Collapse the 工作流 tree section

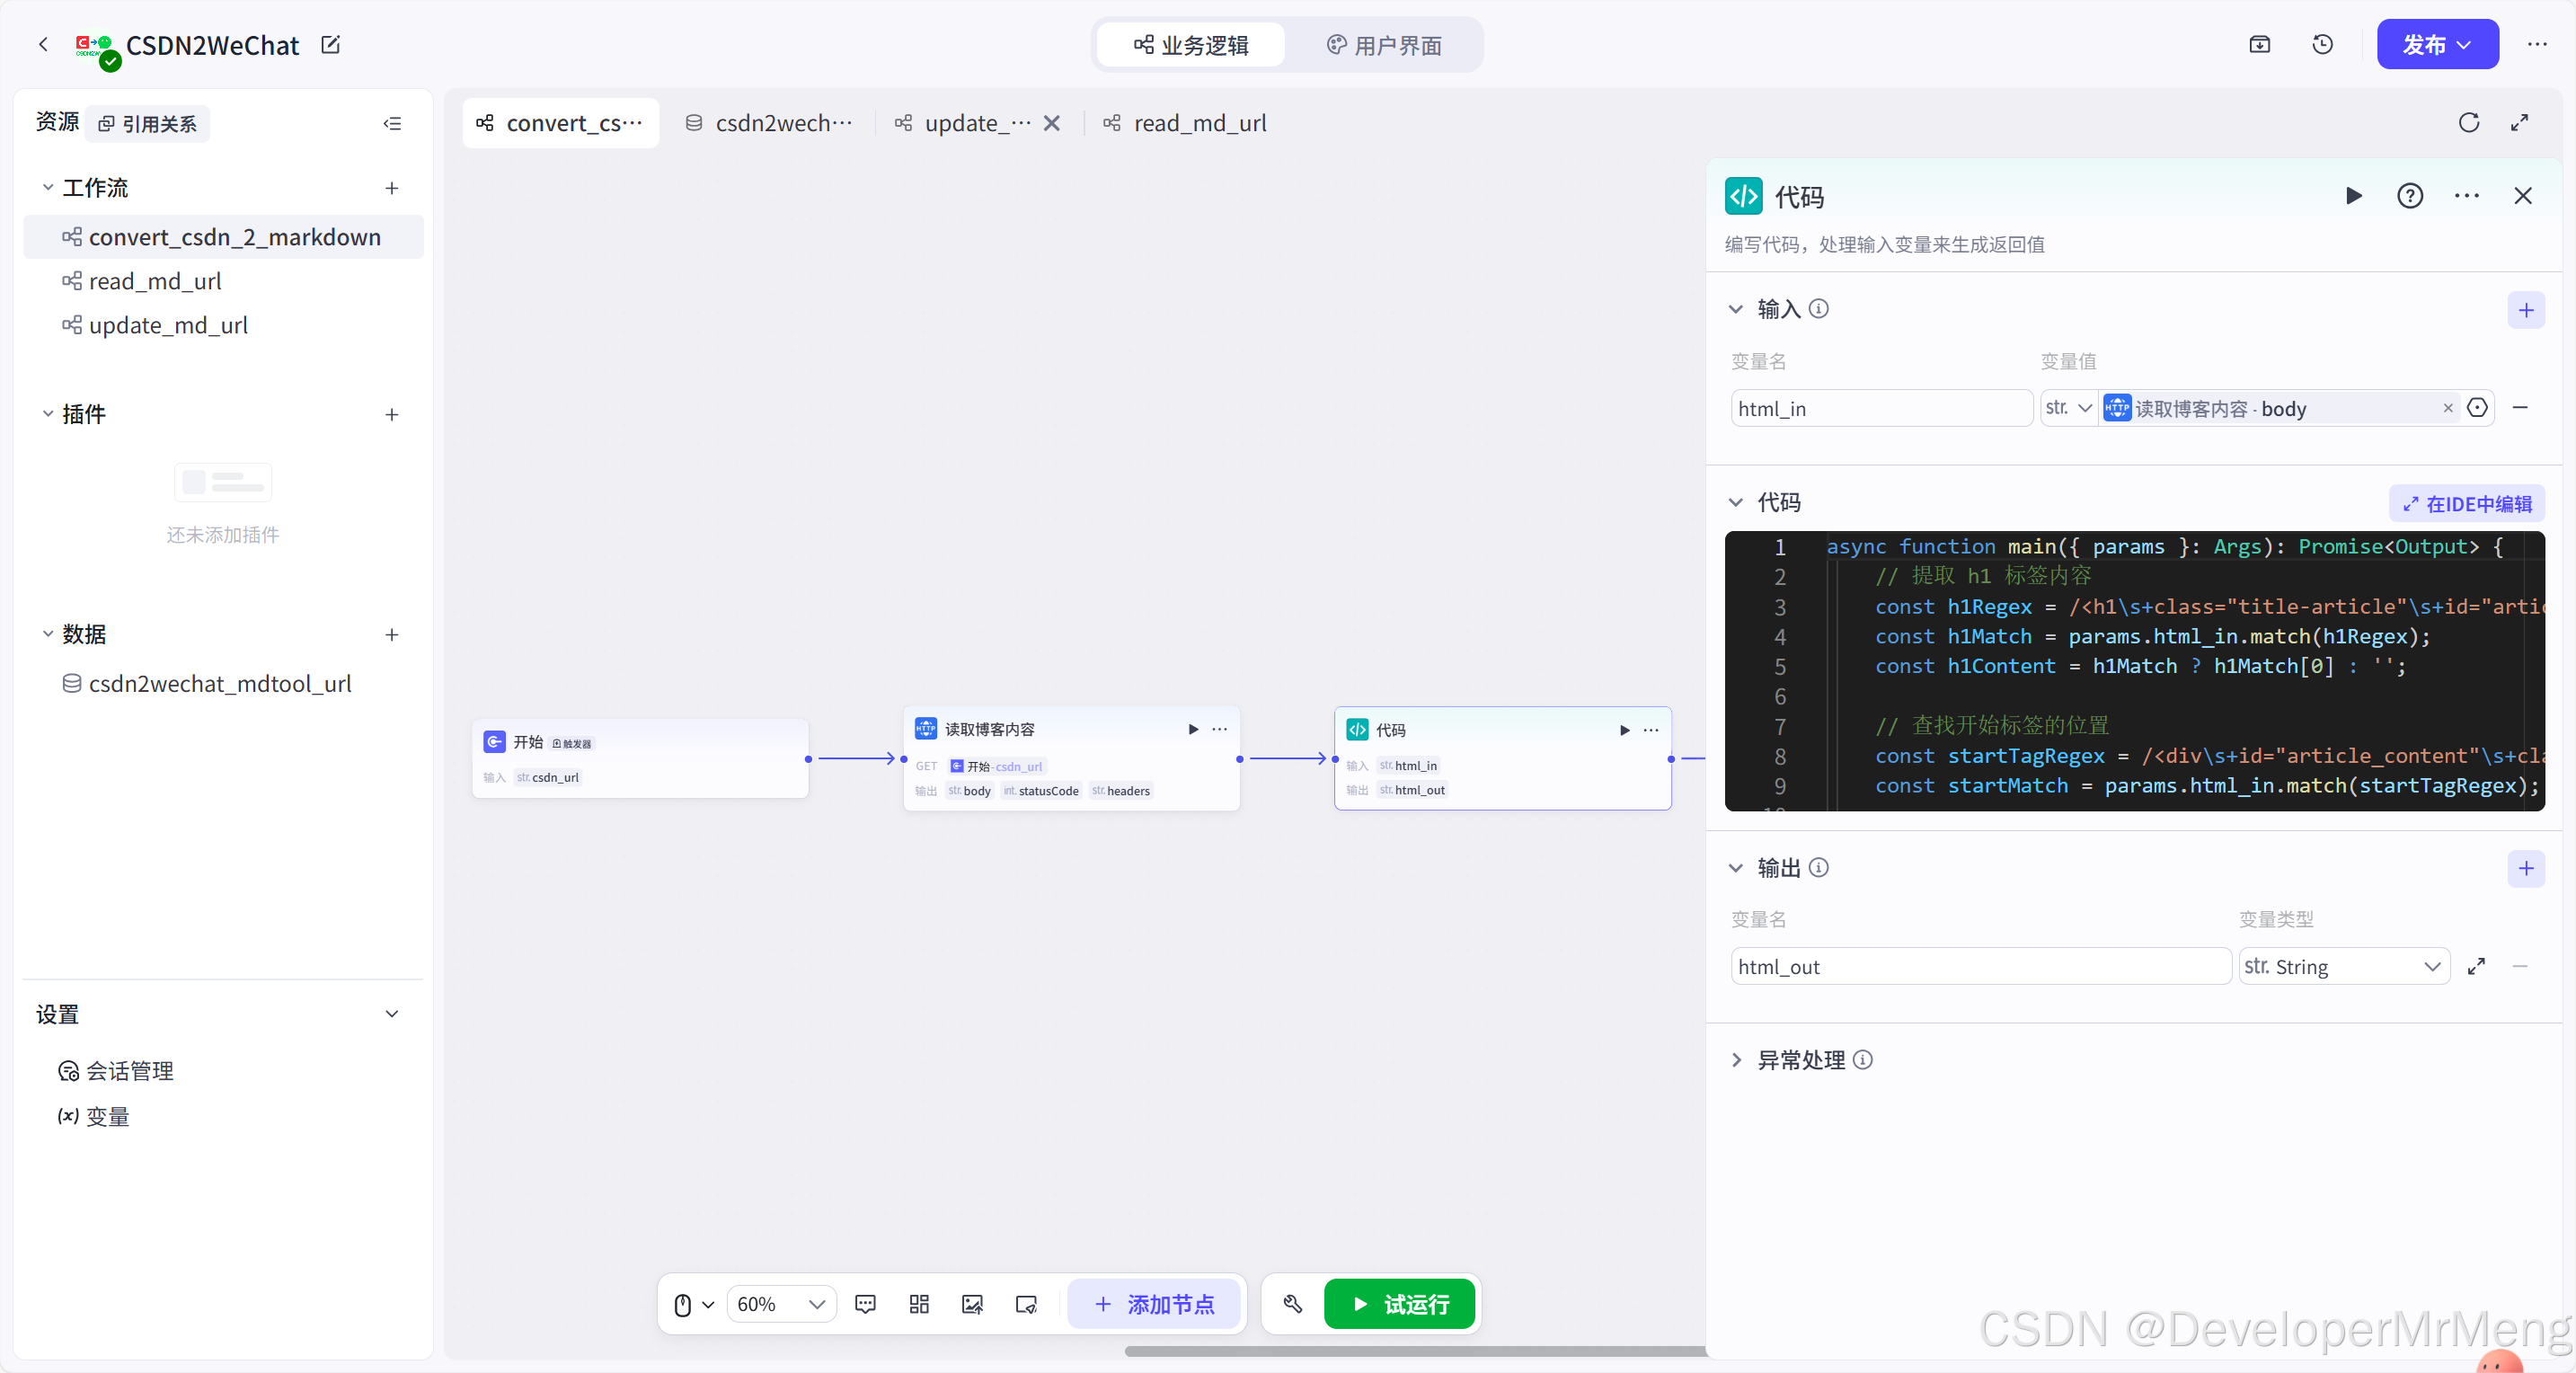click(47, 187)
